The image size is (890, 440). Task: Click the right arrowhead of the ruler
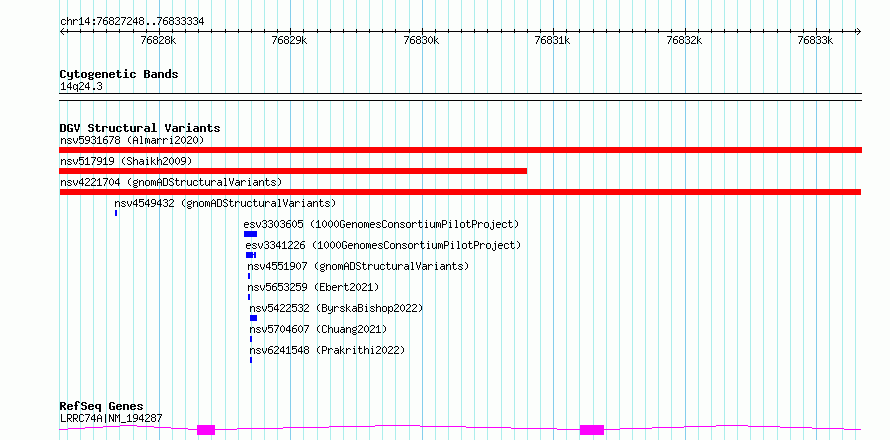[x=858, y=31]
